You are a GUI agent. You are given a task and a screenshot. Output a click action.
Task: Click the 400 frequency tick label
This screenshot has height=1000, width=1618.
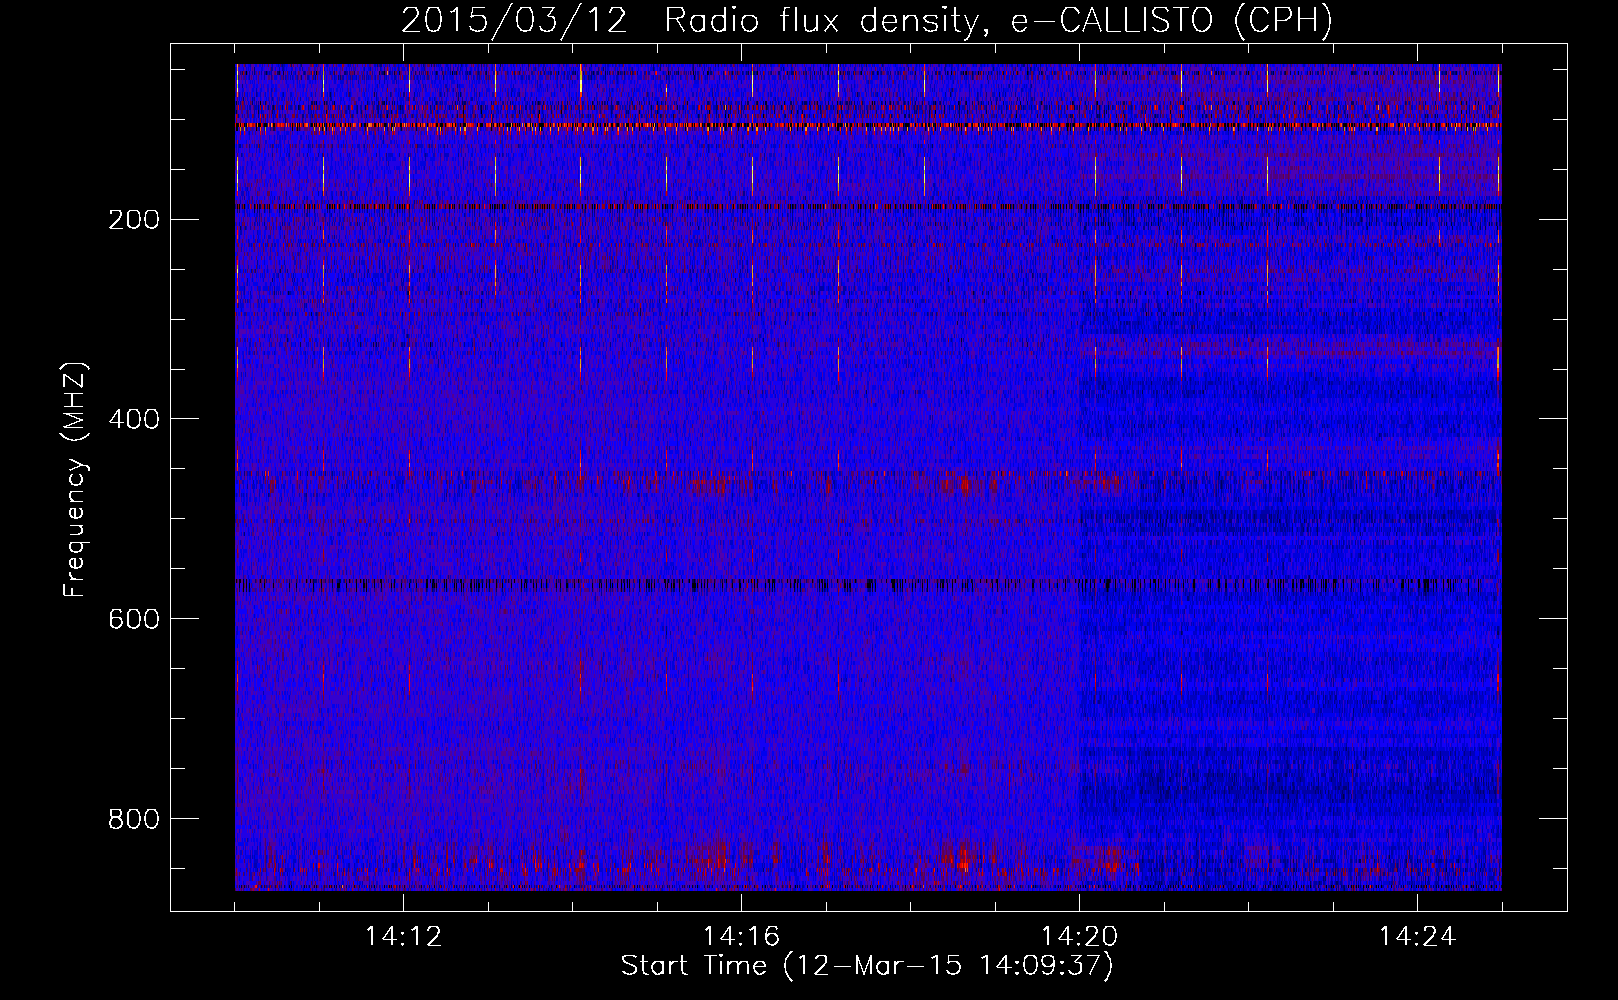134,419
